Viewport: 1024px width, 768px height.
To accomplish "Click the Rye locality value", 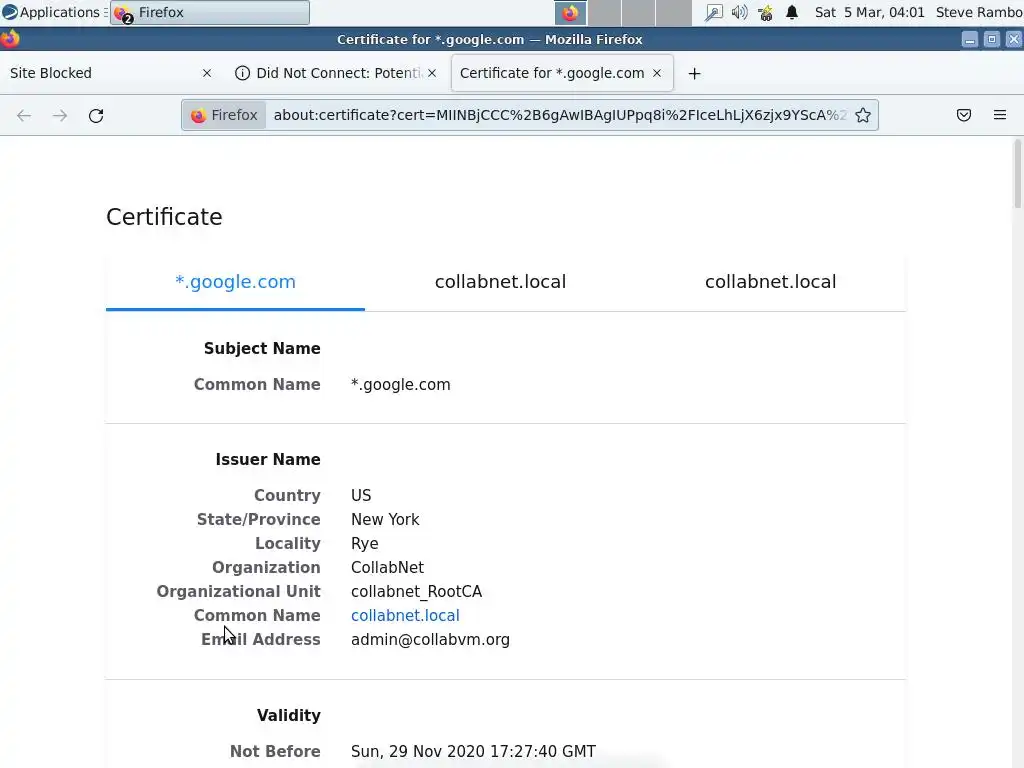I will pos(364,544).
